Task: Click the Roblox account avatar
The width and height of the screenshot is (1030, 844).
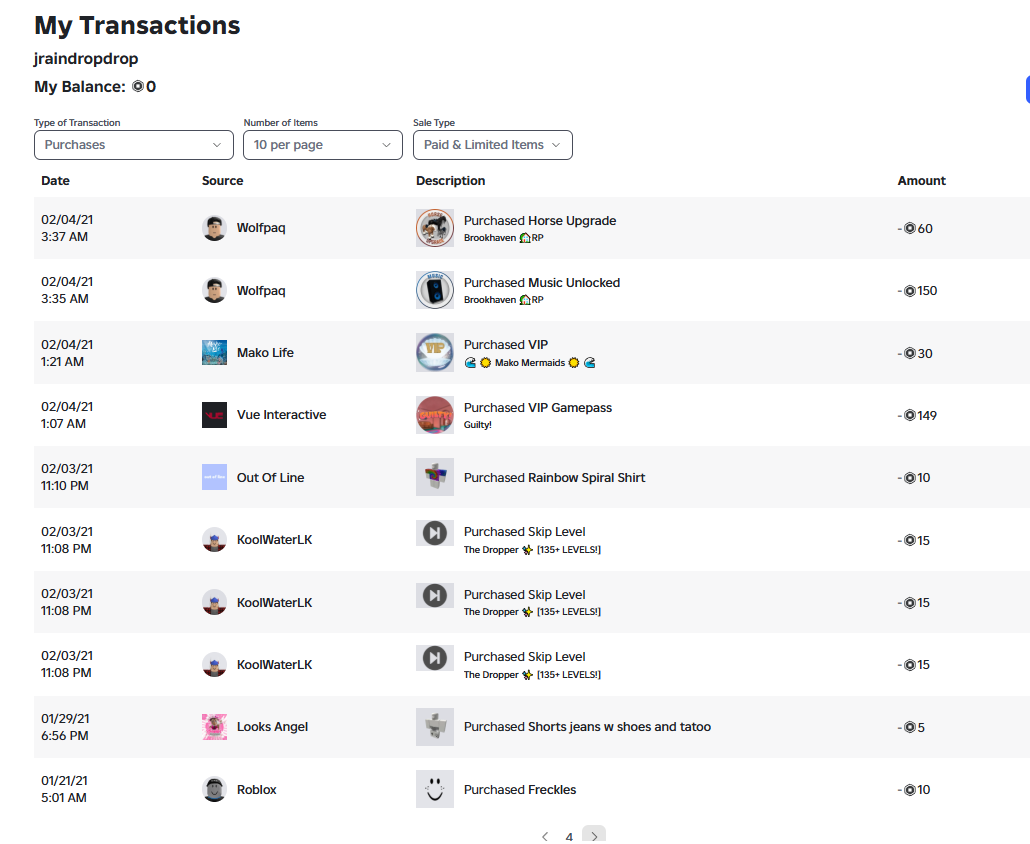Action: tap(214, 789)
